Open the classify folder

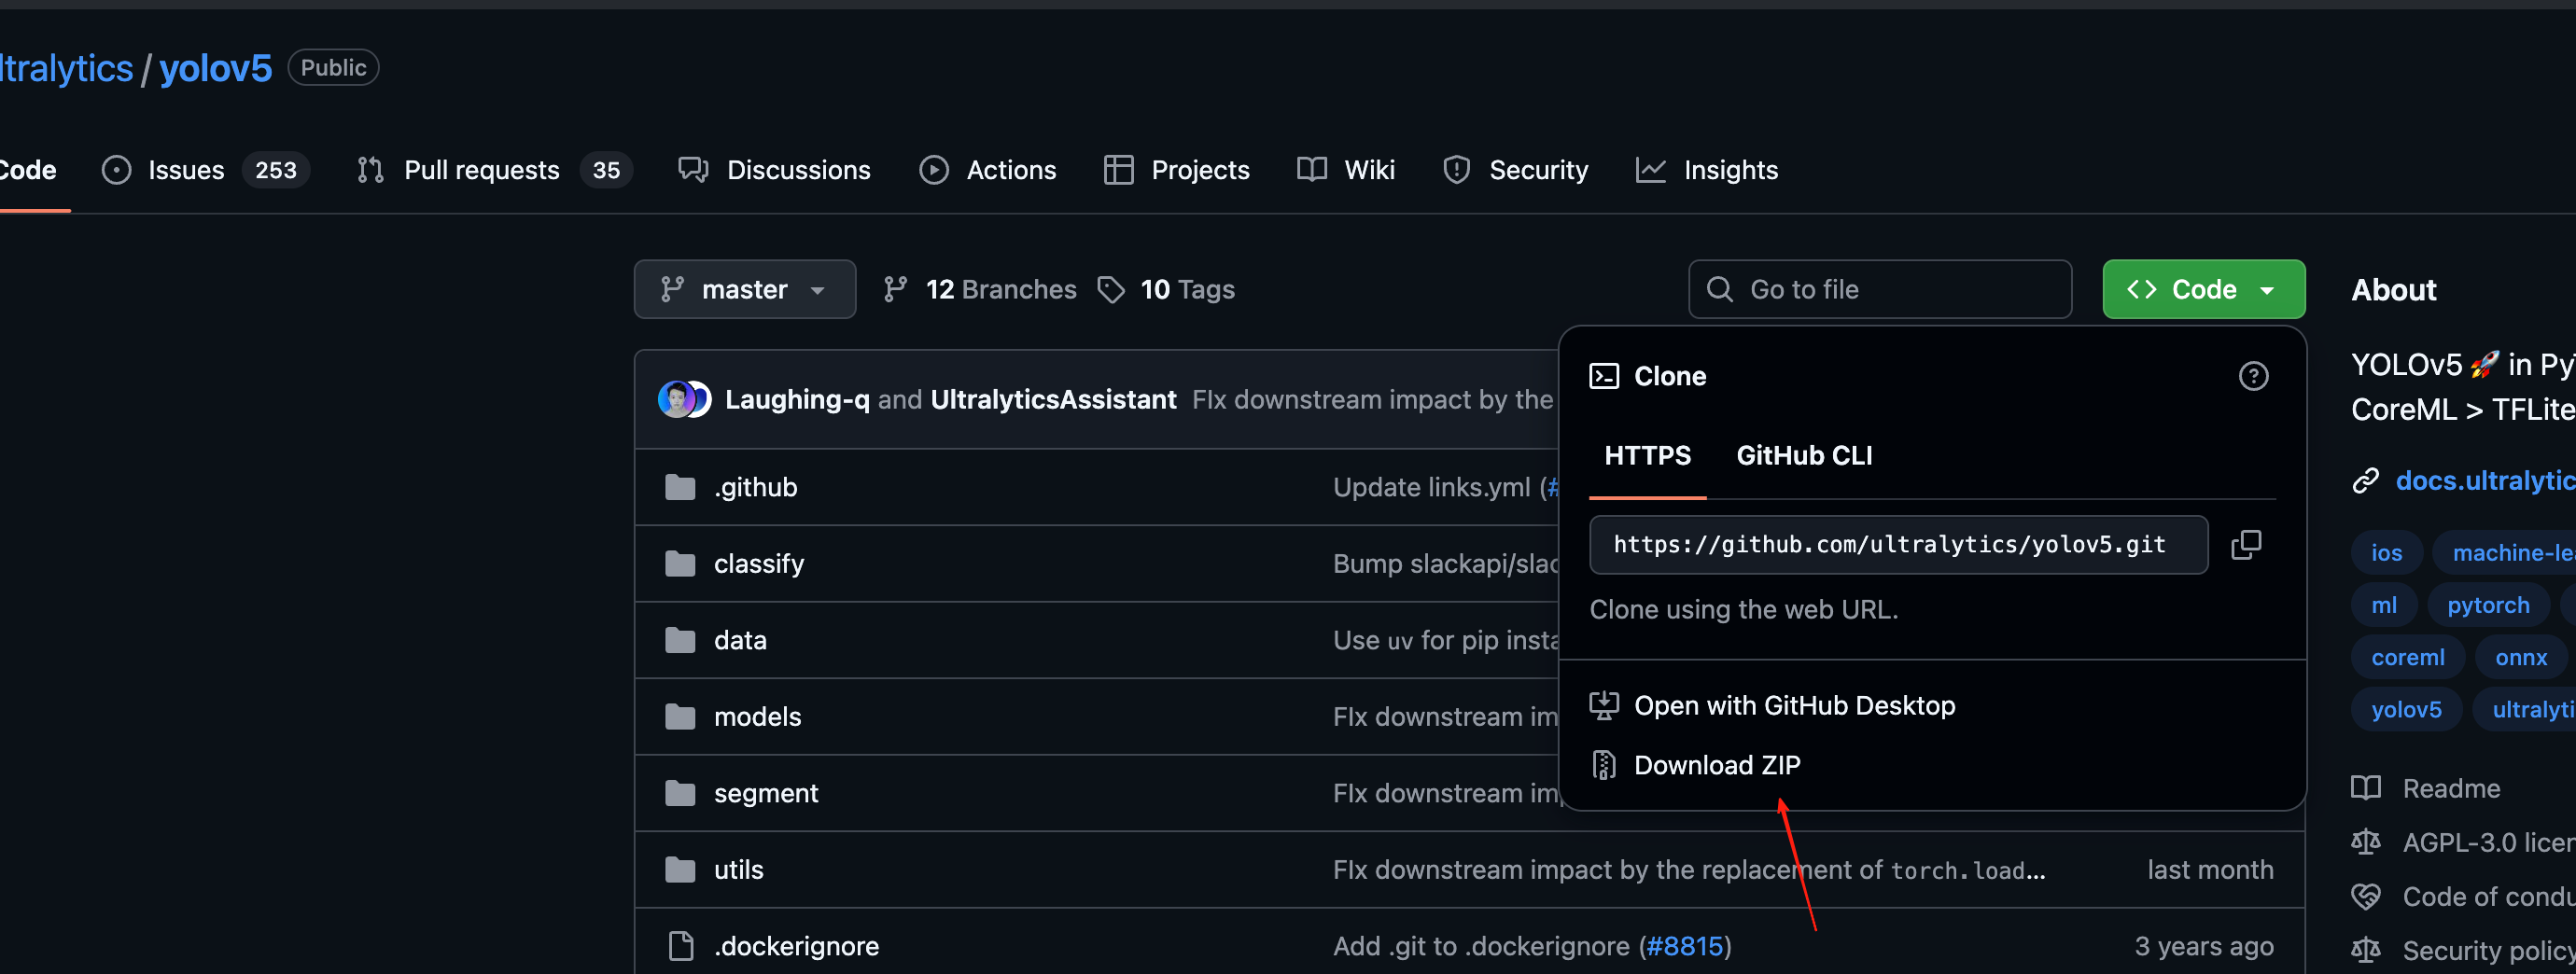coord(758,564)
